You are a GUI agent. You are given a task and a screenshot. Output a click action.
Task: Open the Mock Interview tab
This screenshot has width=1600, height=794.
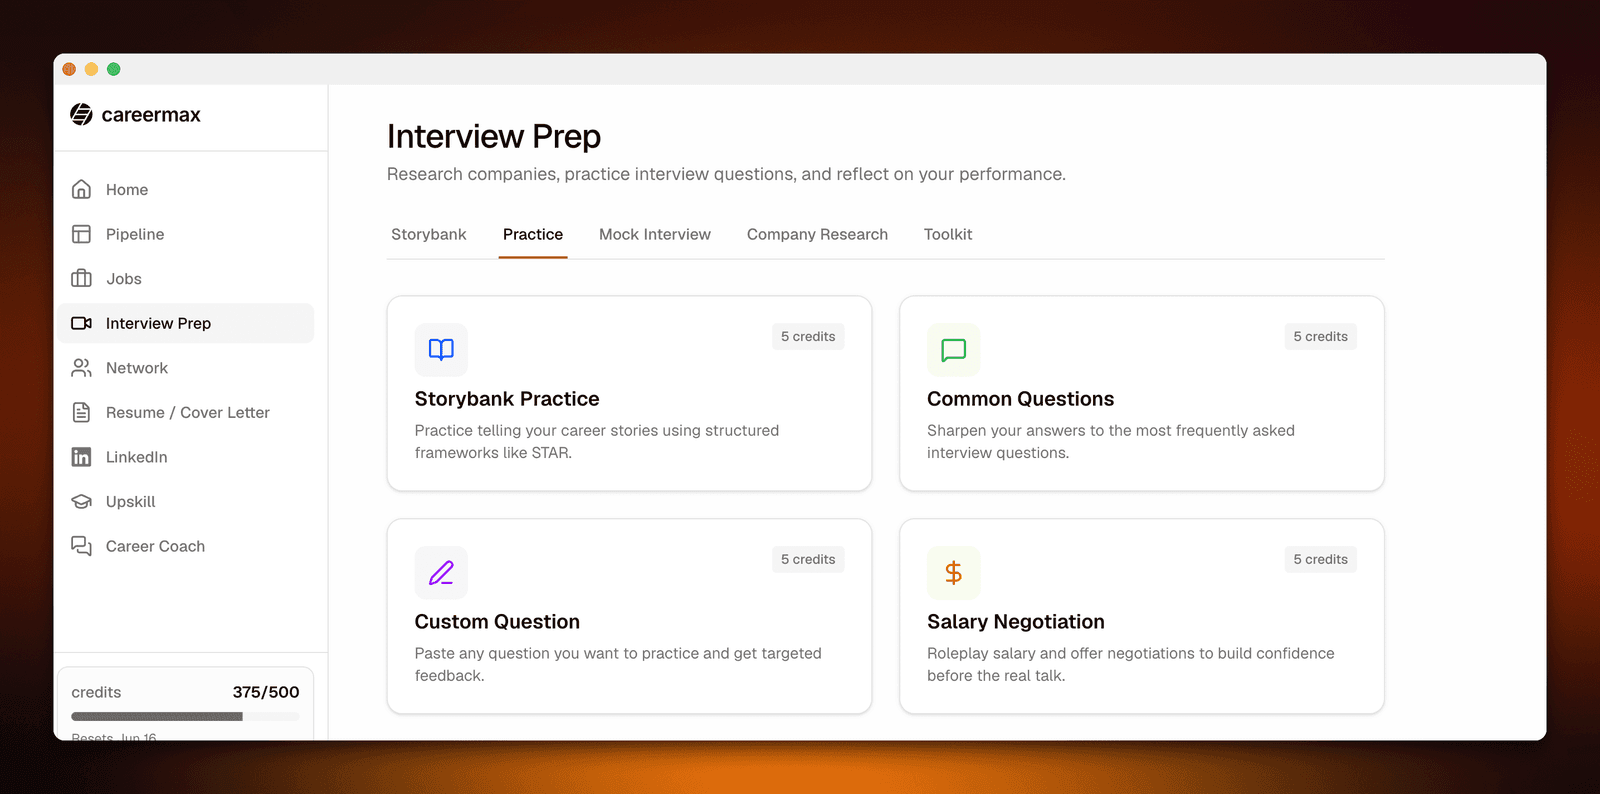click(655, 234)
